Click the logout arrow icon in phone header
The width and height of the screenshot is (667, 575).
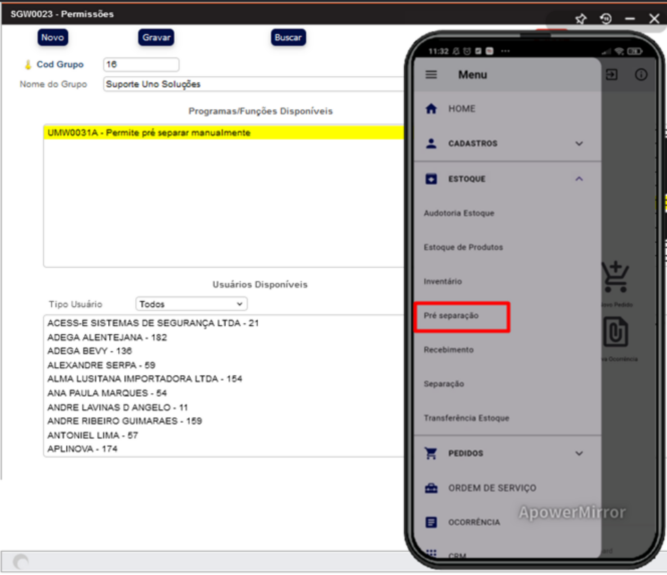[612, 75]
